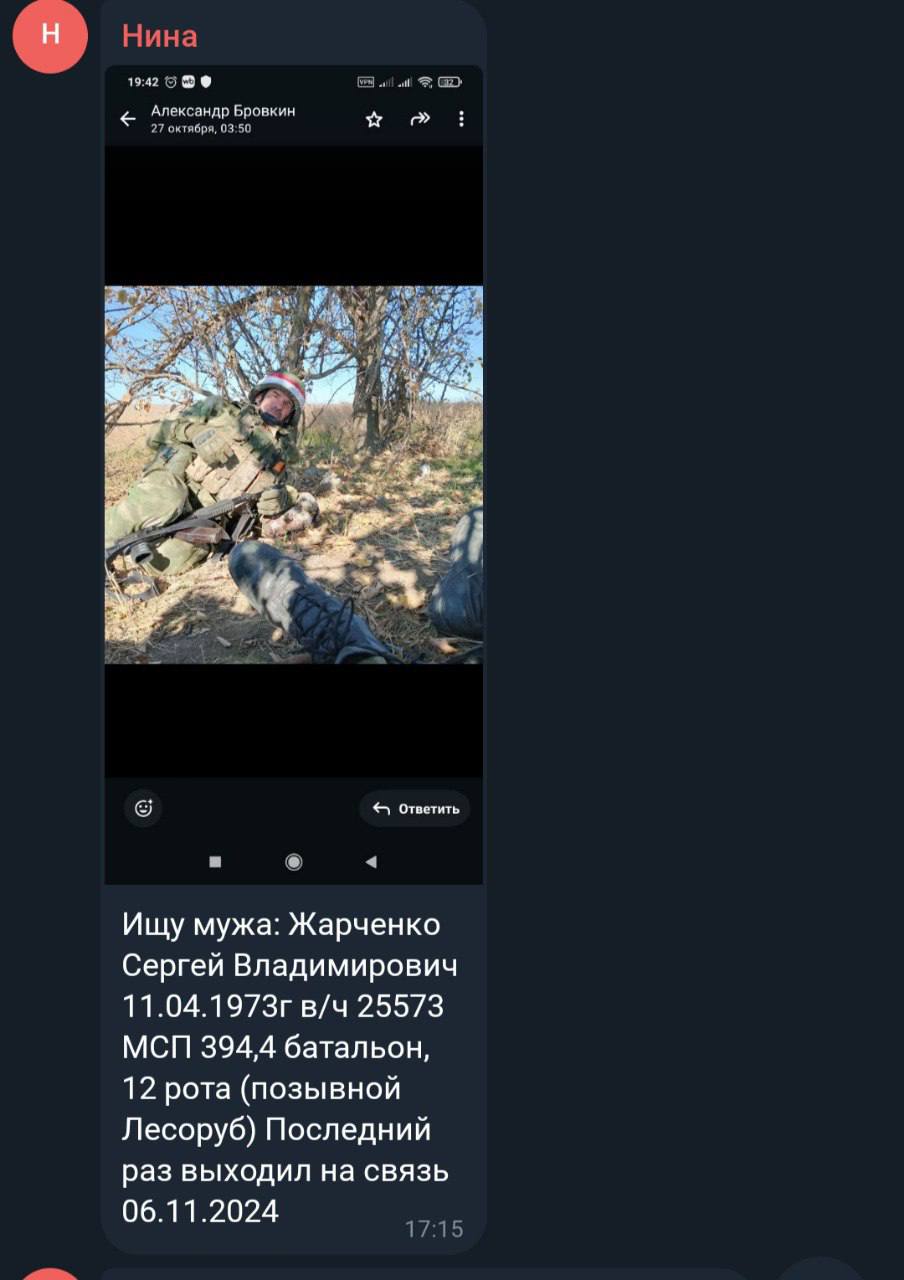Screen dimensions: 904x1280
Task: Click the message text starting with Ищу мужа
Action: coord(290,1068)
